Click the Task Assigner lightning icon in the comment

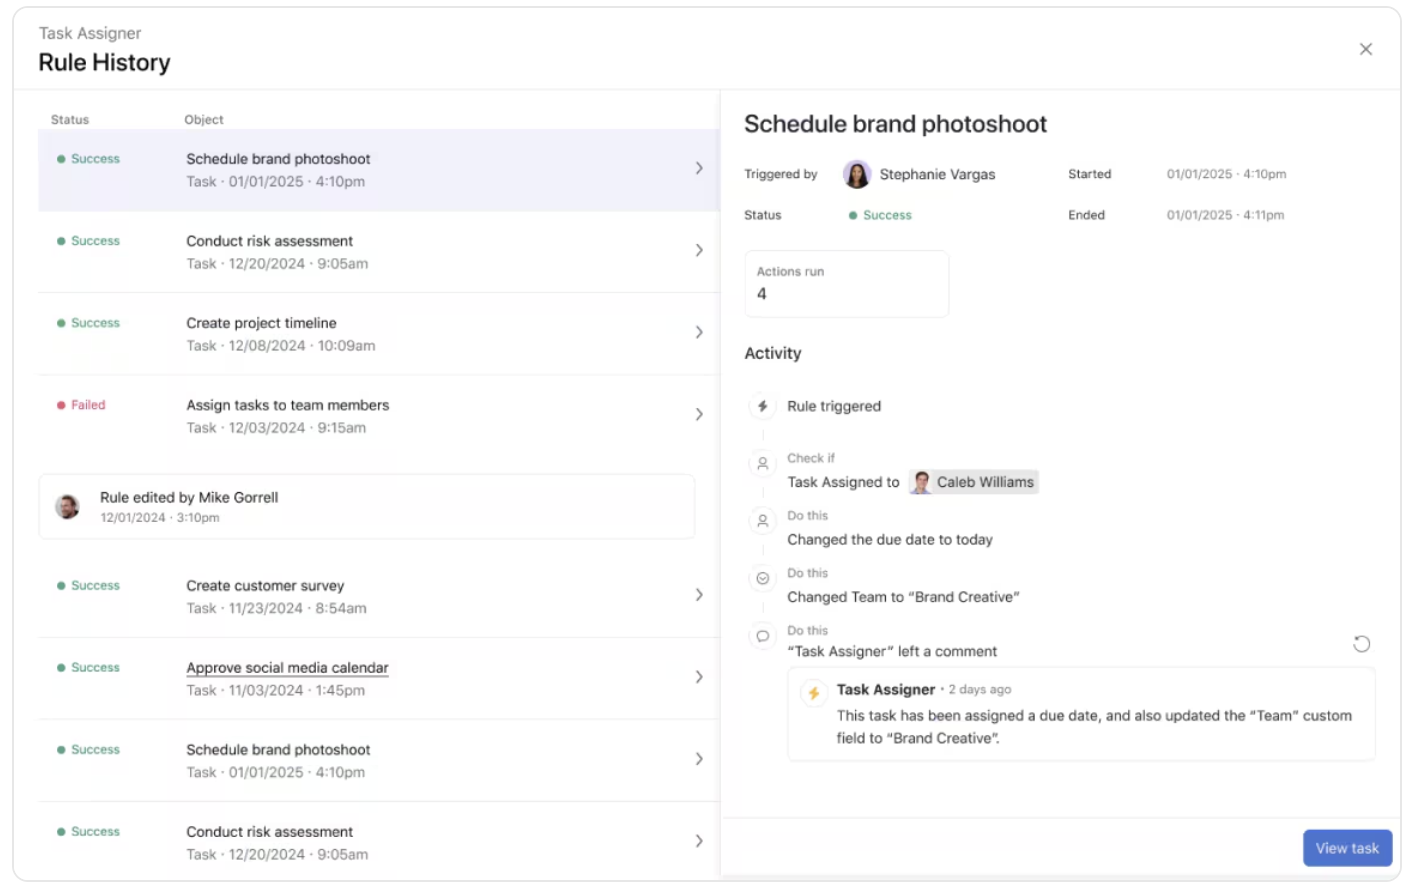[x=814, y=693]
